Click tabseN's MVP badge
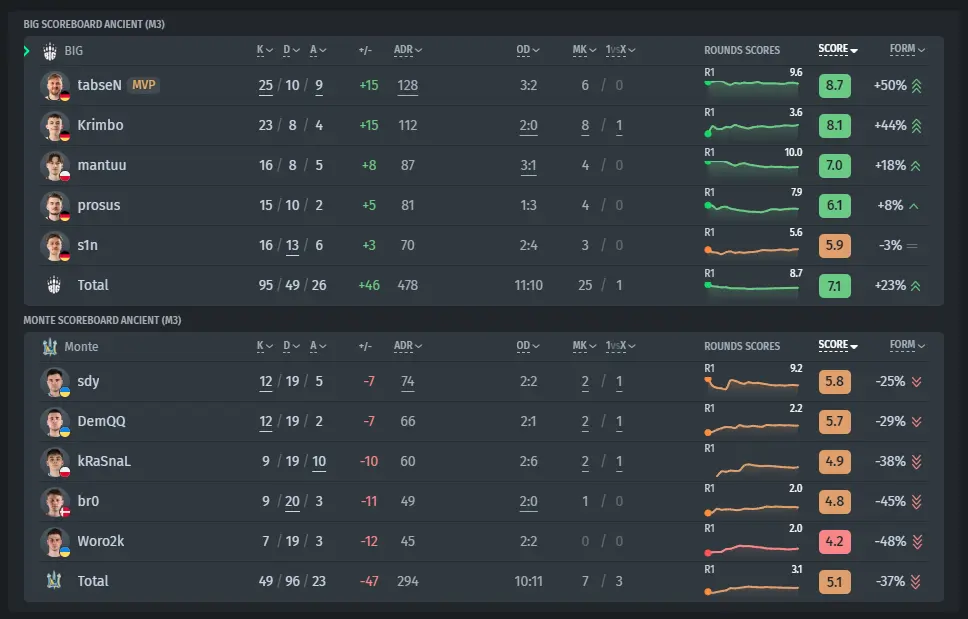This screenshot has height=619, width=968. click(144, 85)
